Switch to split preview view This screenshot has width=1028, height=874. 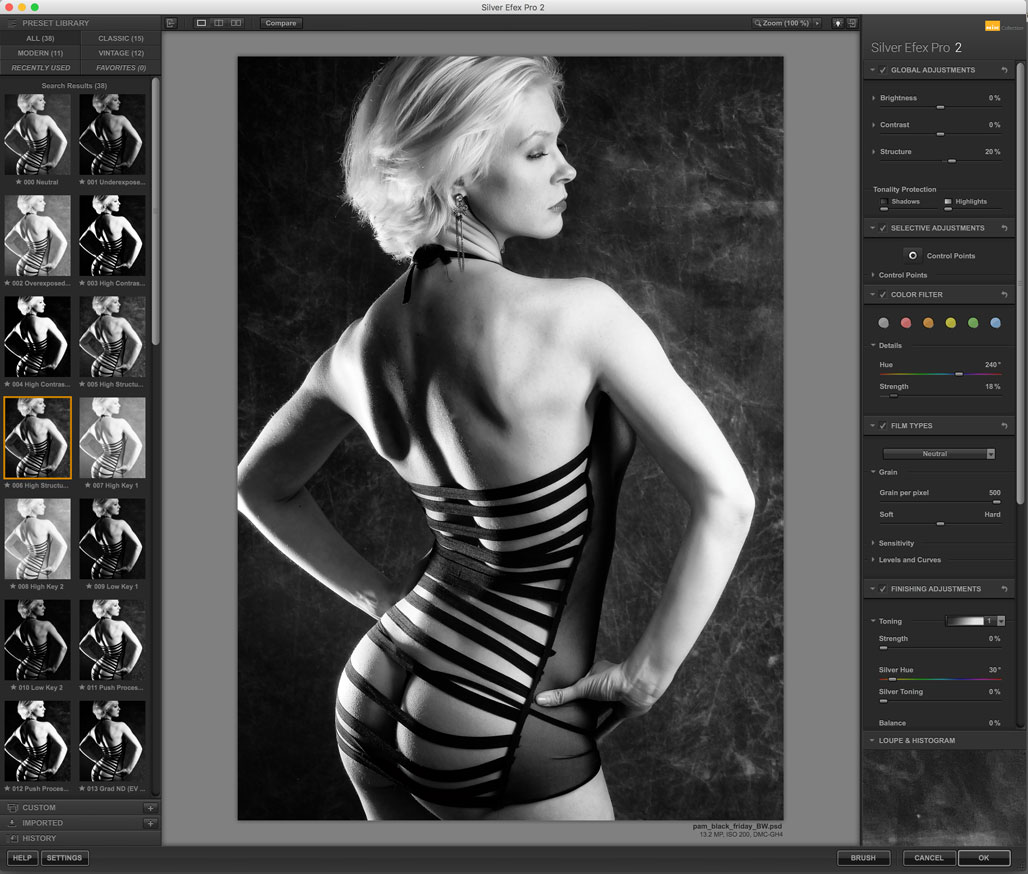click(218, 23)
